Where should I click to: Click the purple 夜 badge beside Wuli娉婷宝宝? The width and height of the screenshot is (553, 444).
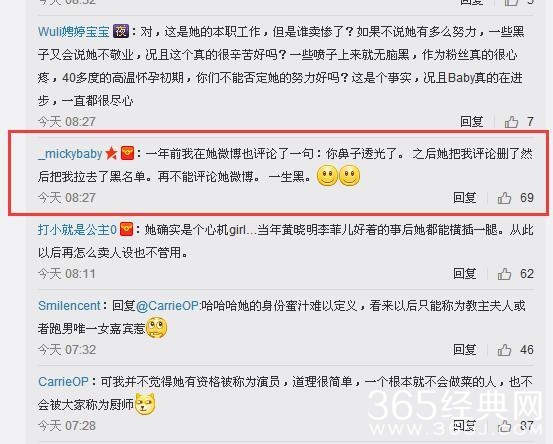coord(121,32)
